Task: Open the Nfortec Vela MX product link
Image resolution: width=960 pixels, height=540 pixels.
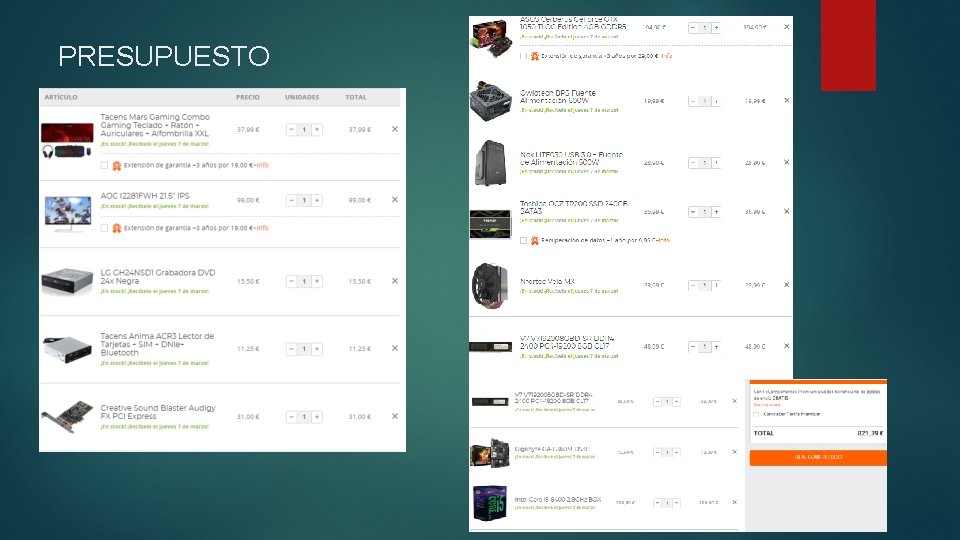Action: 547,282
